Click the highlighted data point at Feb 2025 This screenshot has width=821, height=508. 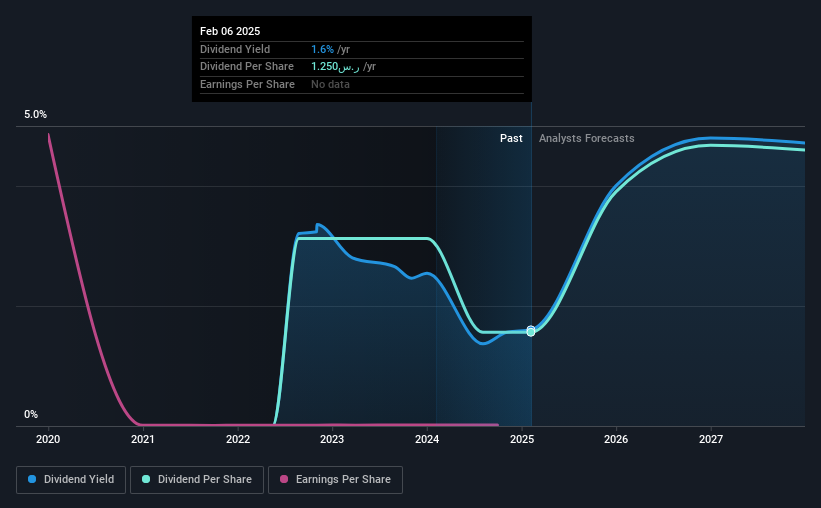(531, 332)
